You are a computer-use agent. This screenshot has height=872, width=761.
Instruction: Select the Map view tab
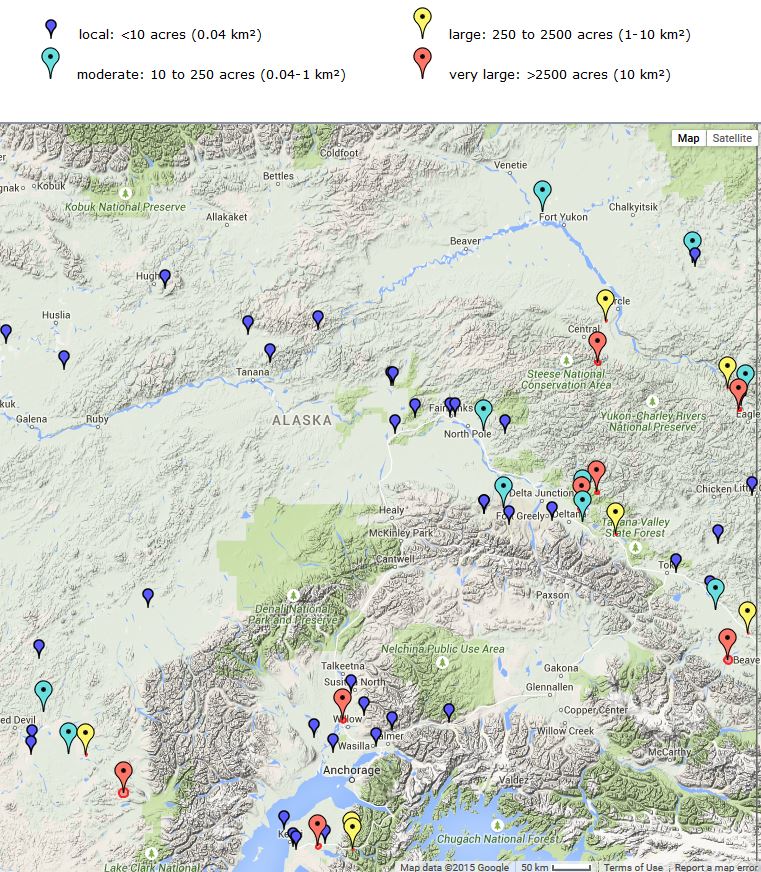click(688, 138)
